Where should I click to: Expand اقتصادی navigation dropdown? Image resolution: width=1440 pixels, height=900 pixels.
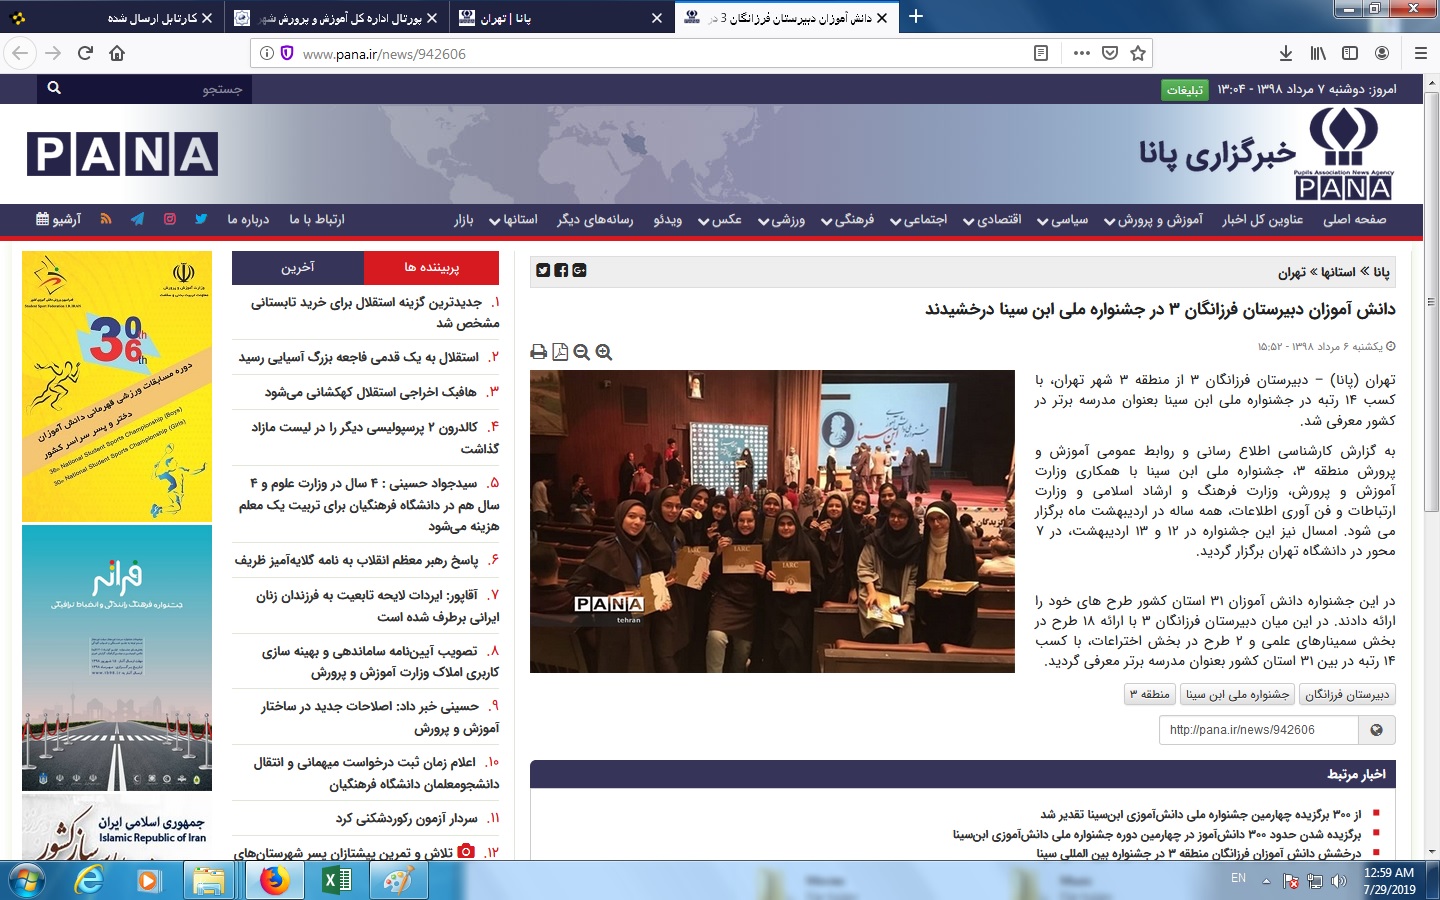tap(992, 219)
